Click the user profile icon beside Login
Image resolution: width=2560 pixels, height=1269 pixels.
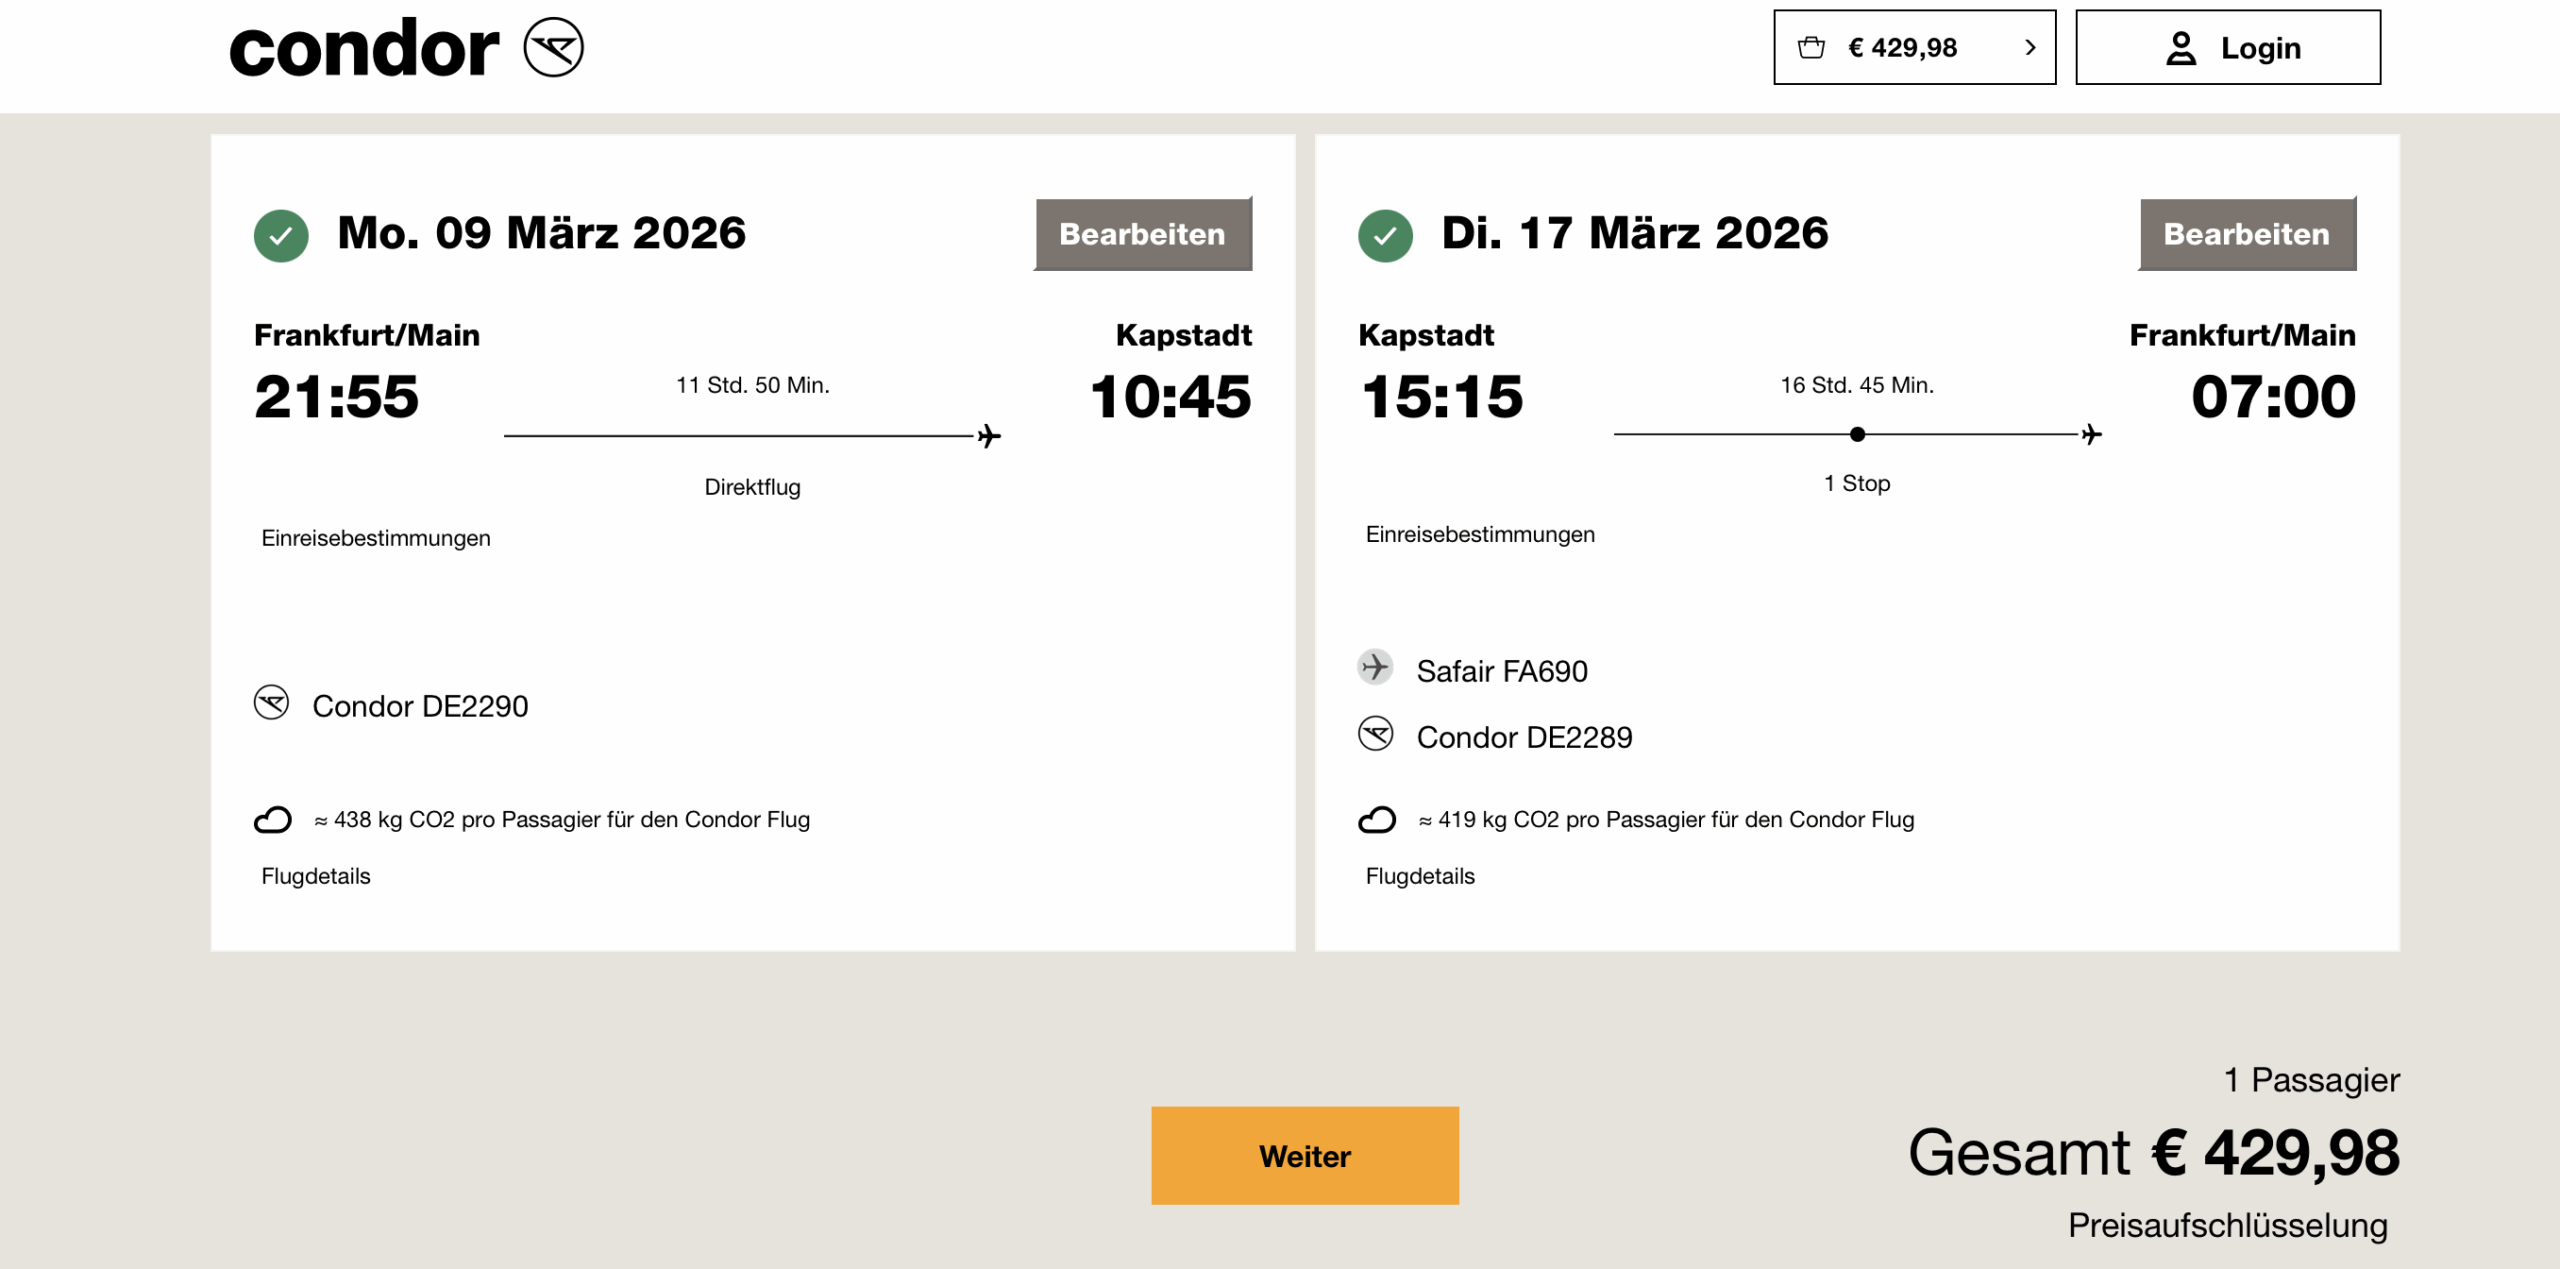point(2180,48)
